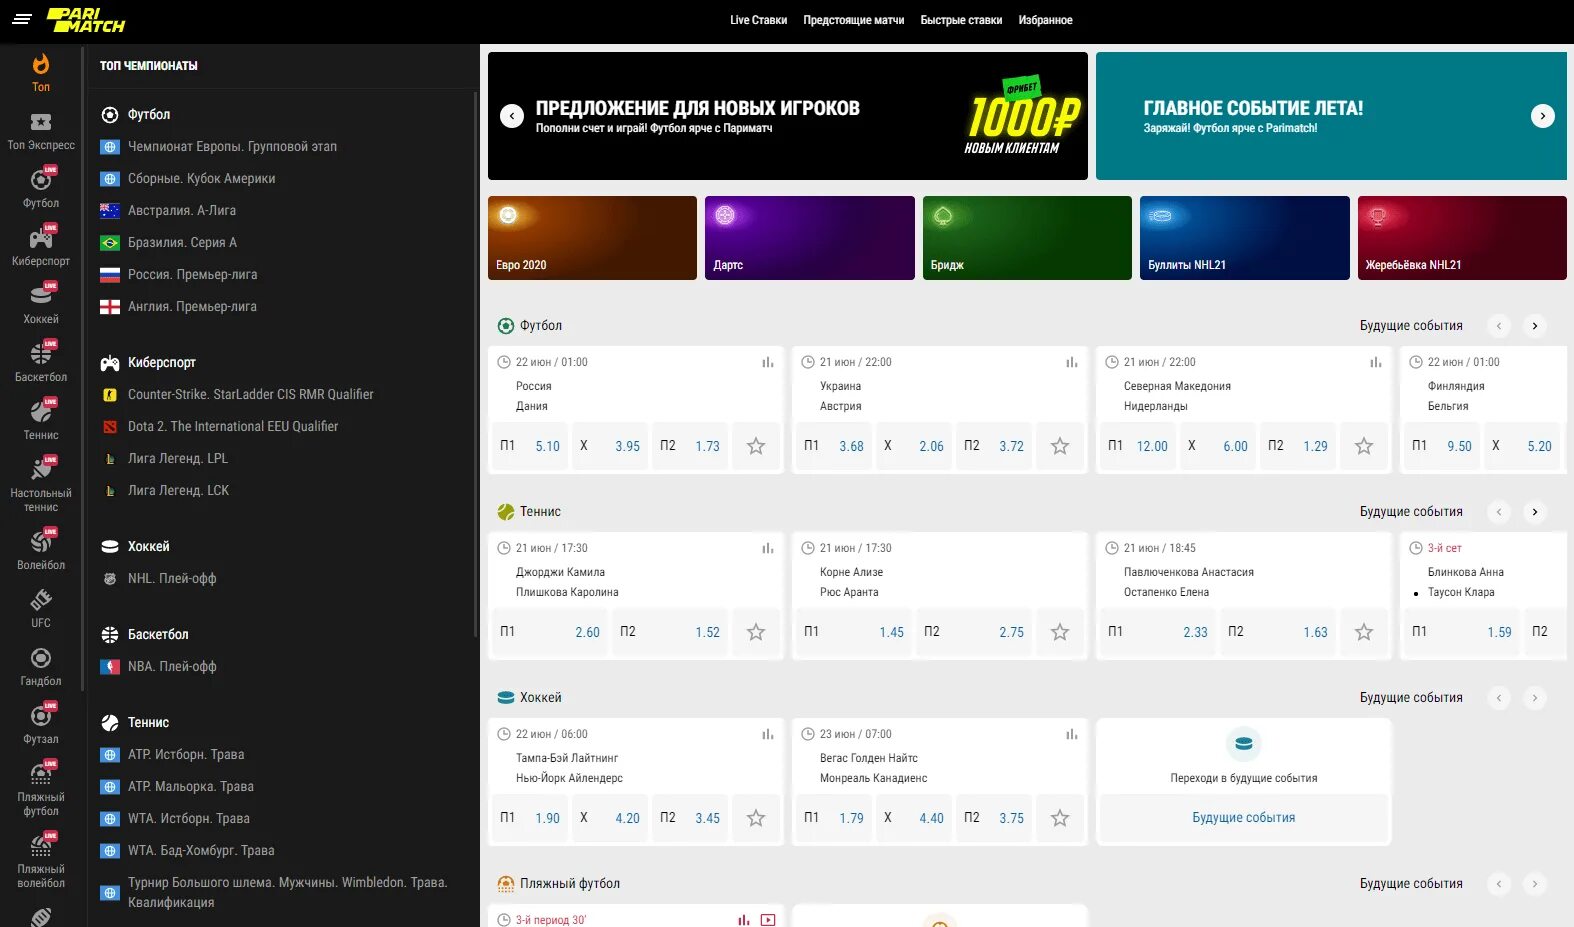
Task: Open Пляжный футбол icon in sidebar
Action: pyautogui.click(x=41, y=774)
